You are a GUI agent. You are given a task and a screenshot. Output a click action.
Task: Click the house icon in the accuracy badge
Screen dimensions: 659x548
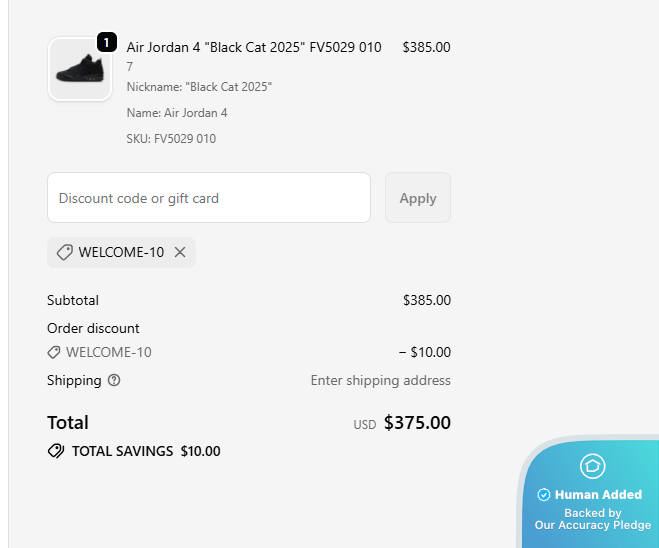pos(593,466)
